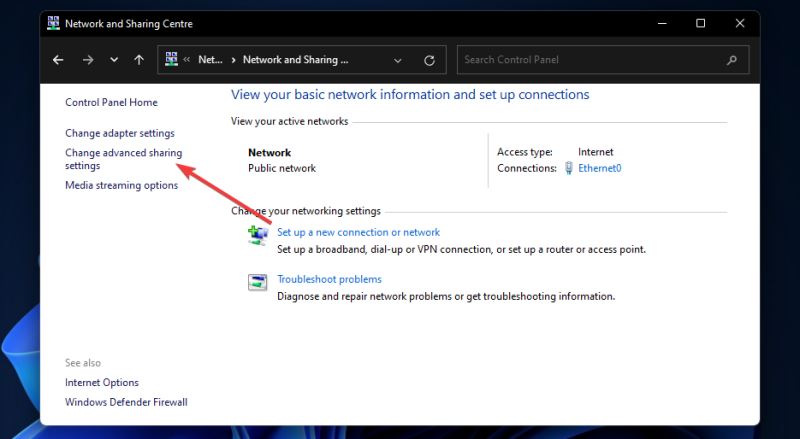Click the Forward navigation arrow
The image size is (800, 439).
click(88, 60)
